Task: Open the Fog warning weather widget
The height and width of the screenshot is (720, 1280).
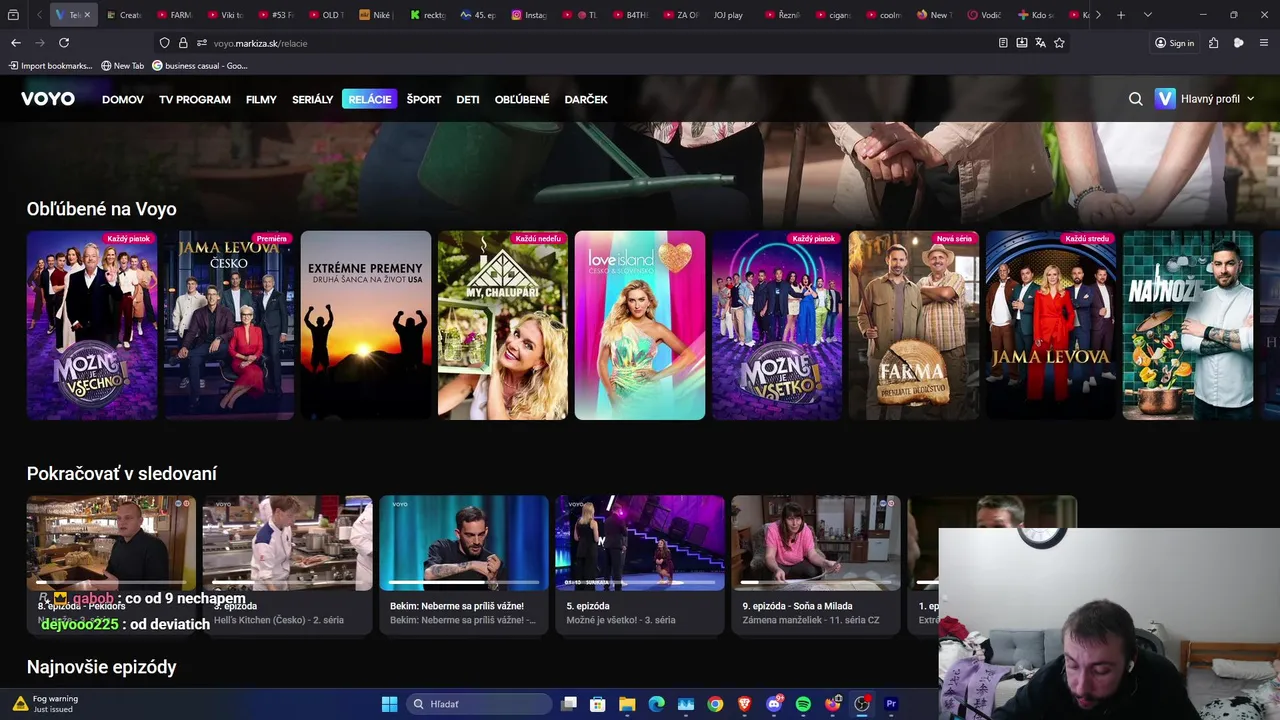Action: pos(45,704)
